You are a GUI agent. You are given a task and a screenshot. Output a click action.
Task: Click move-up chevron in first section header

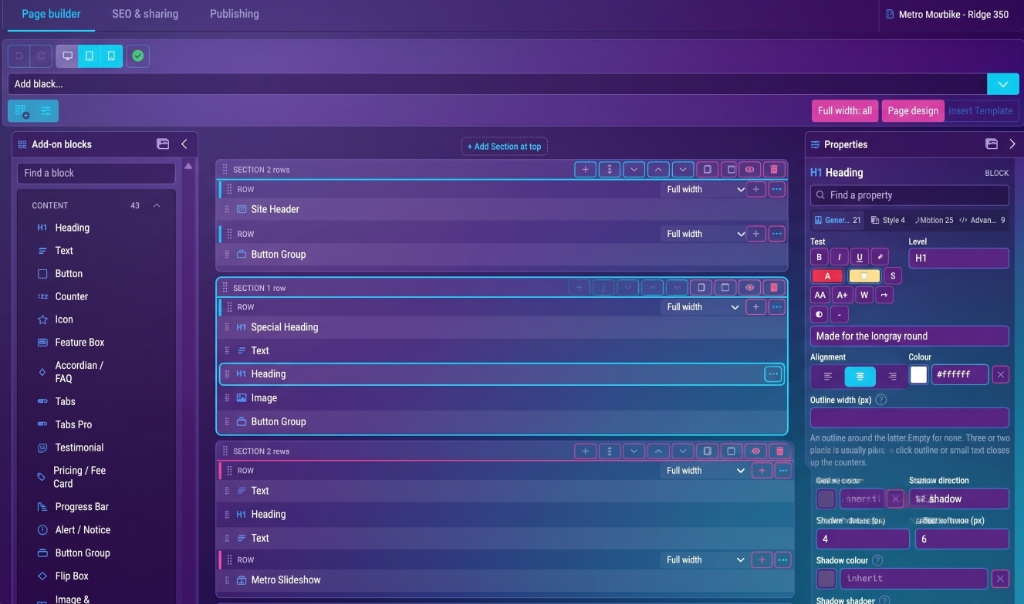[x=658, y=170]
